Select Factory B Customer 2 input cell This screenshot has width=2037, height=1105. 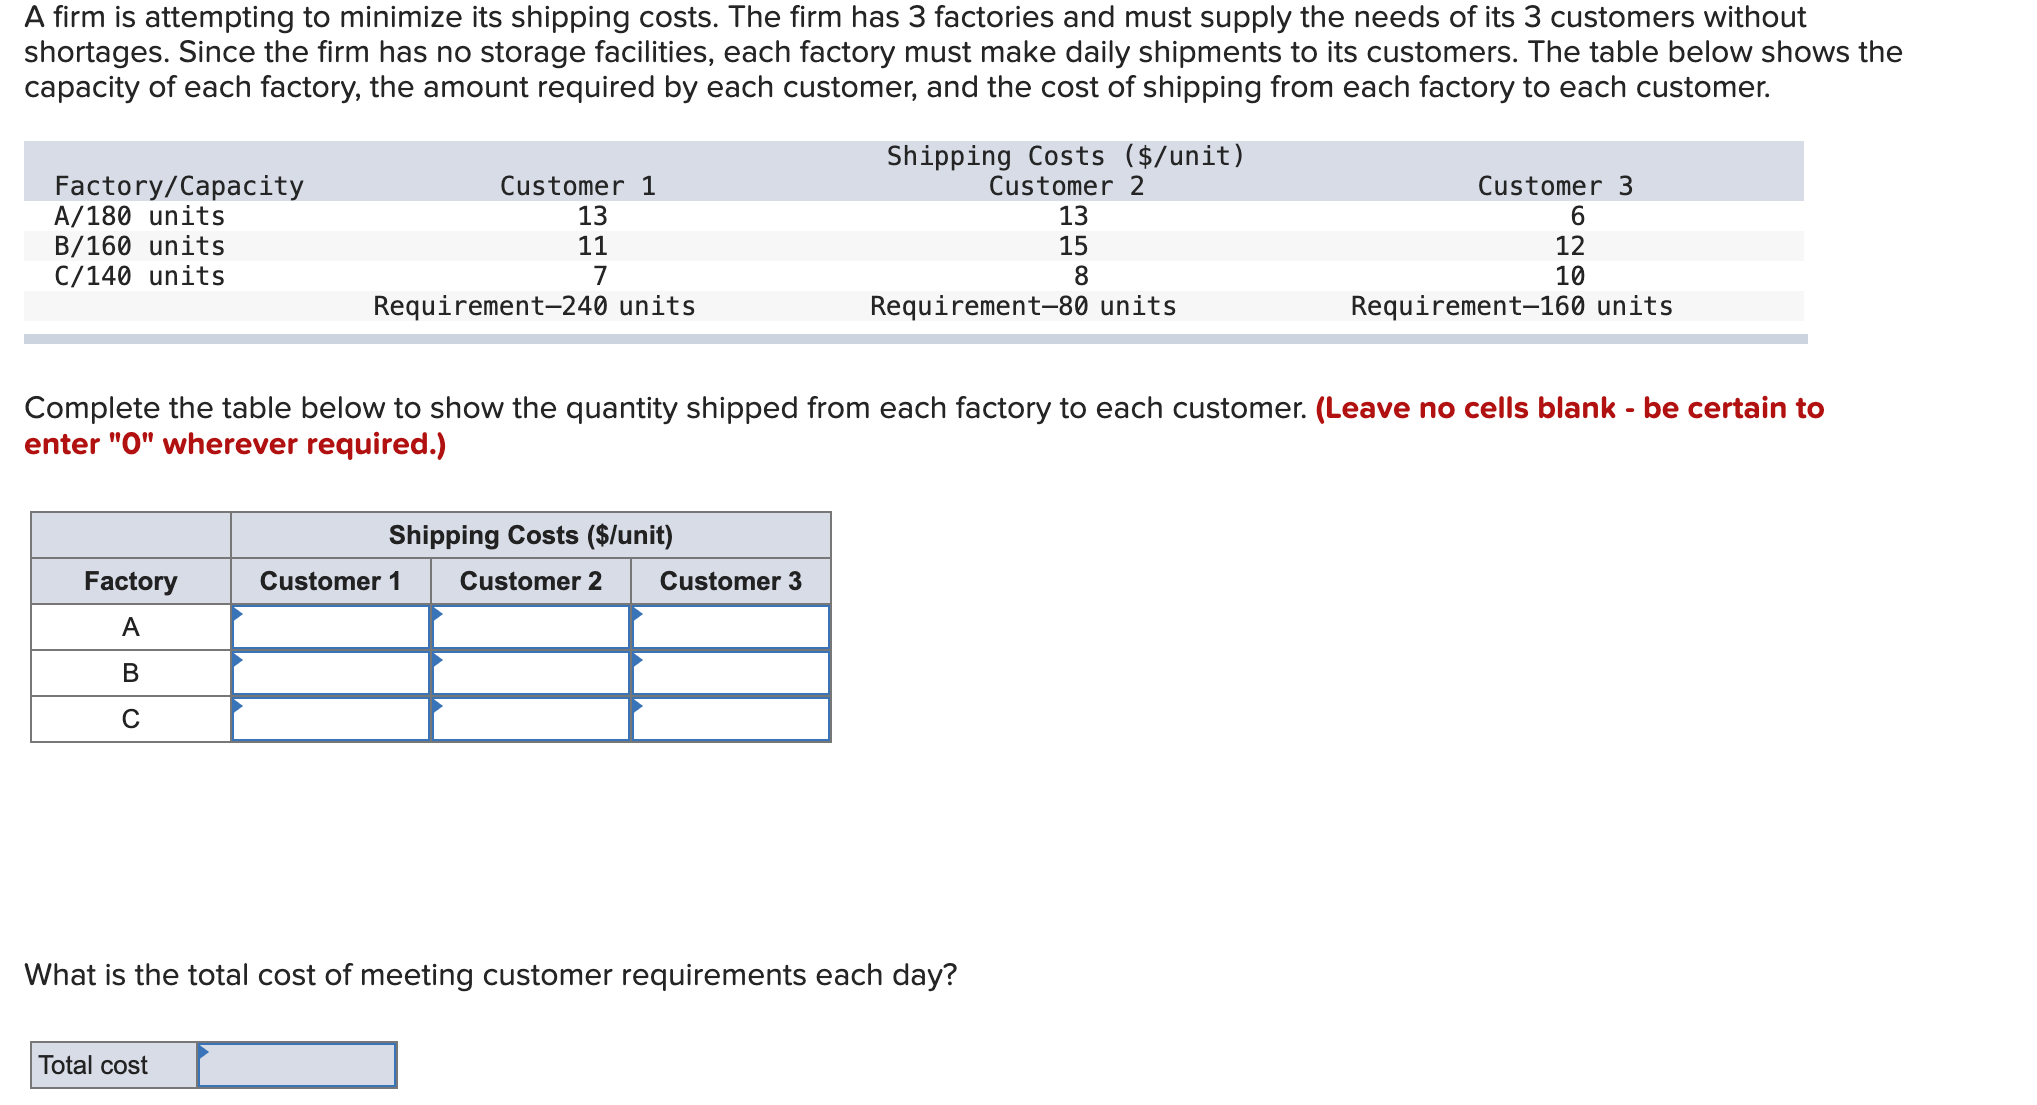(x=531, y=673)
